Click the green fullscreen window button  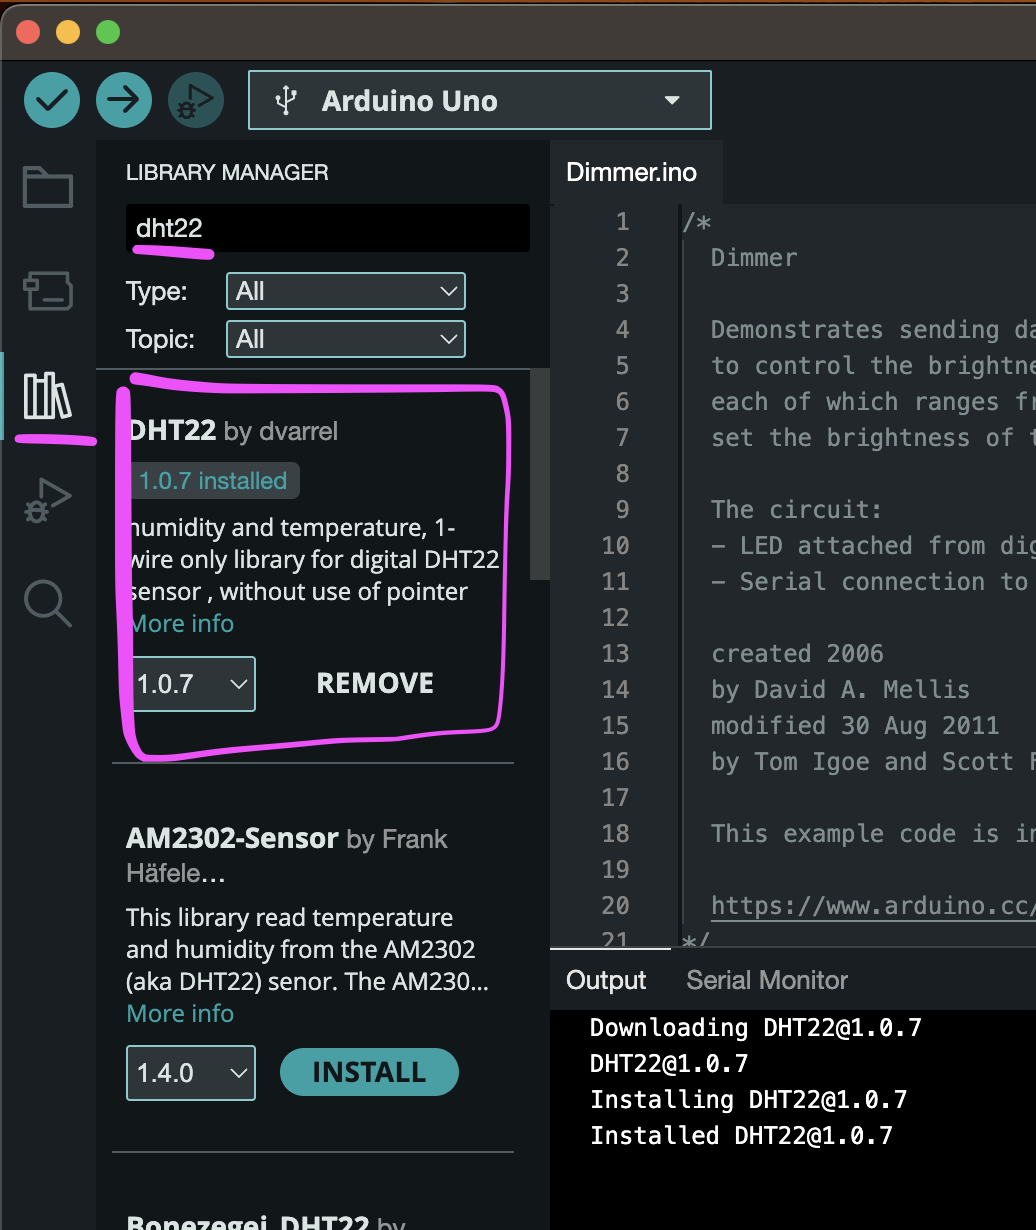108,32
